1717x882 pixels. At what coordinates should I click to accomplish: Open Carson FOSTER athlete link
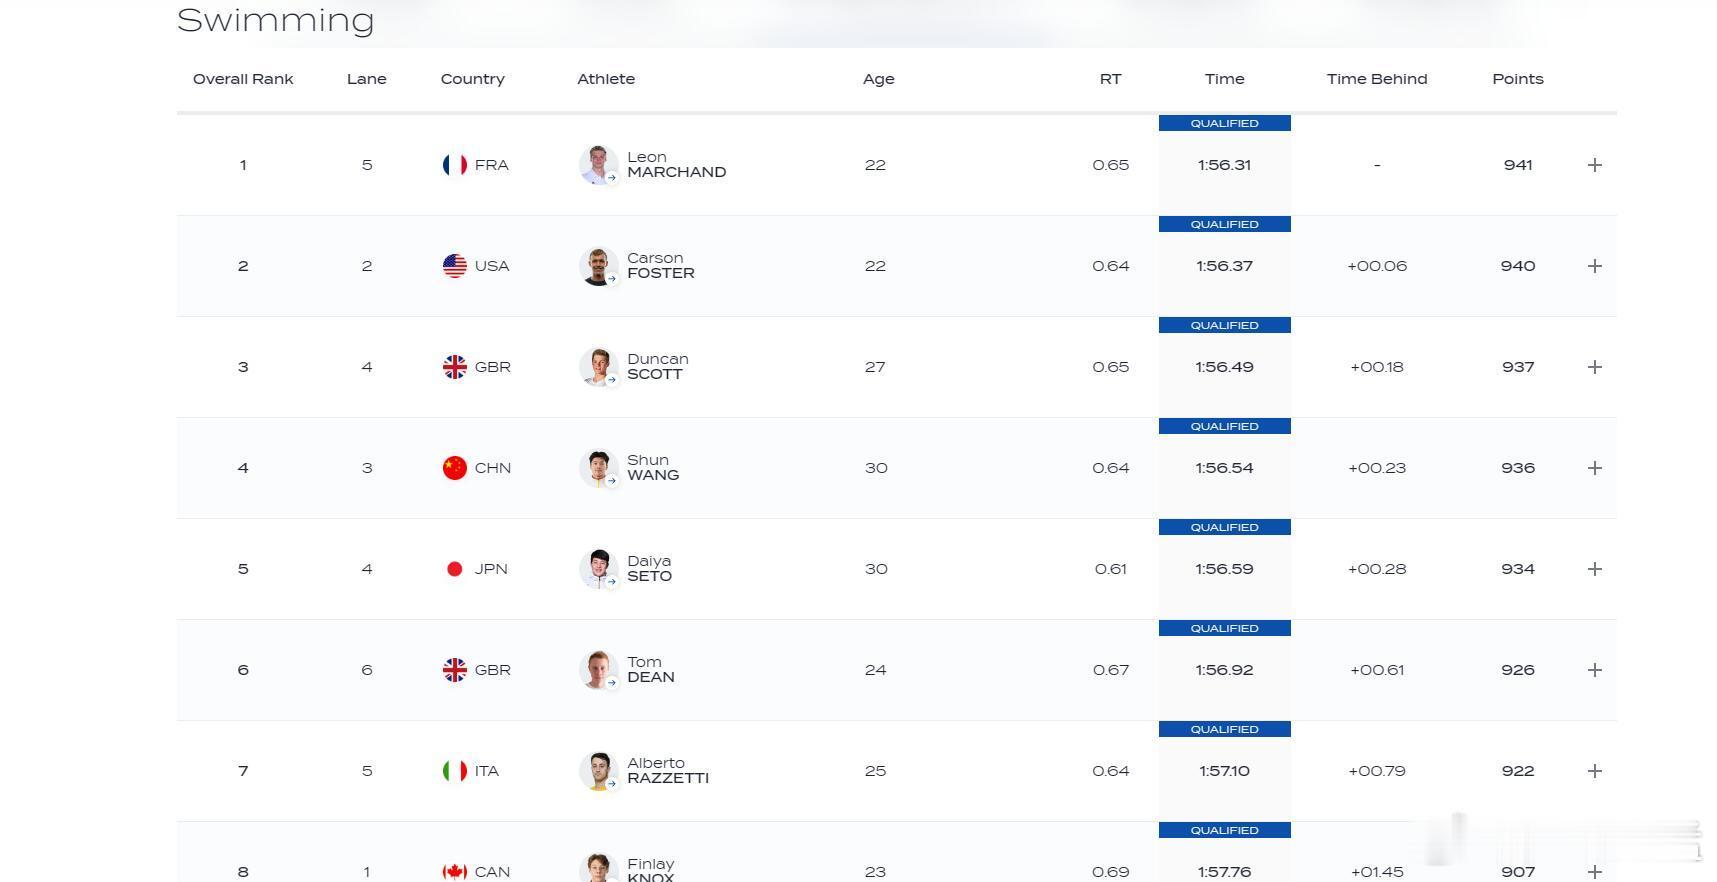pos(661,266)
